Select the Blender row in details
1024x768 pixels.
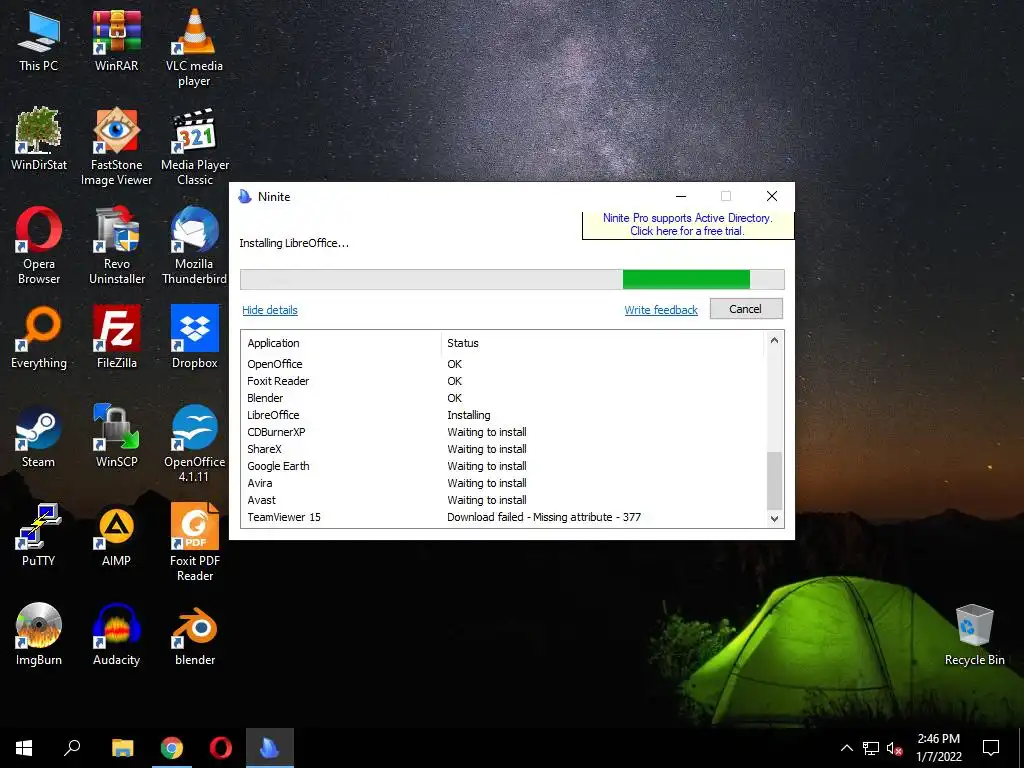[503, 398]
